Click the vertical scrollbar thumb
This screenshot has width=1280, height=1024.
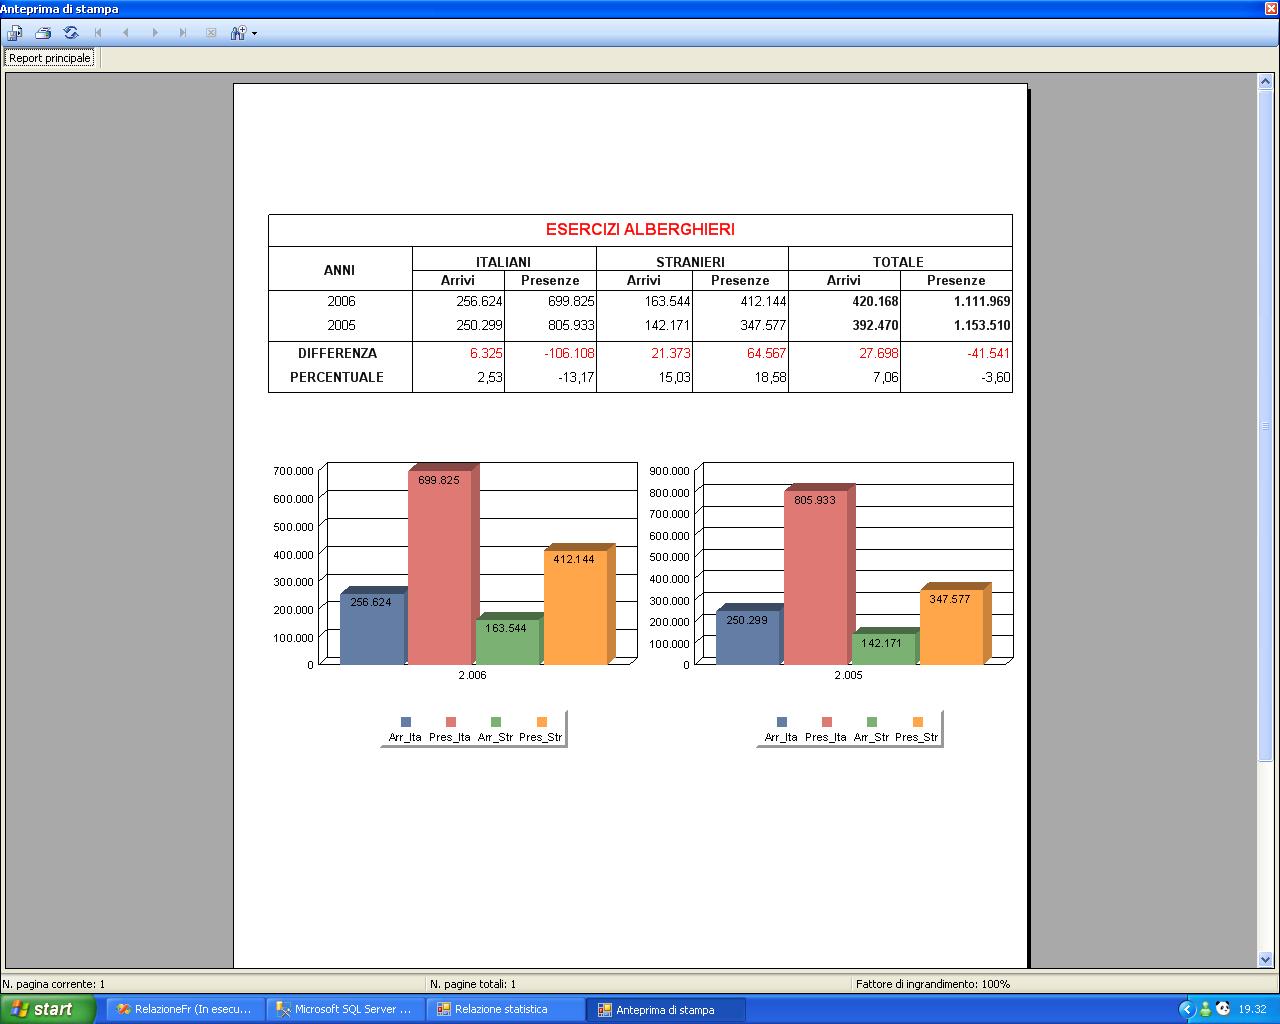point(1265,425)
